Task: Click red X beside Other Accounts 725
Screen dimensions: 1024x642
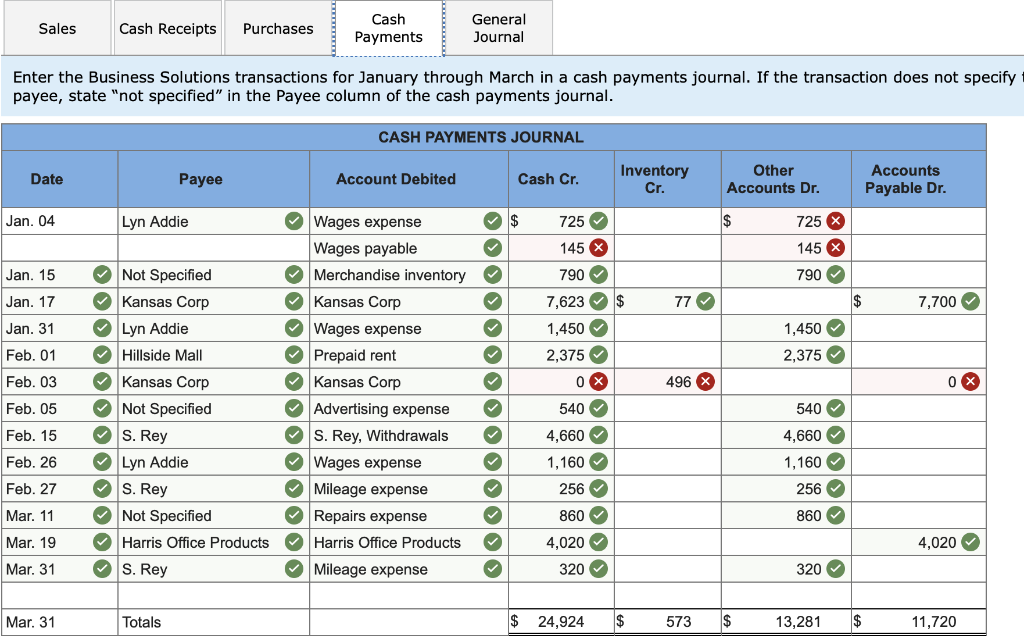Action: pos(835,221)
